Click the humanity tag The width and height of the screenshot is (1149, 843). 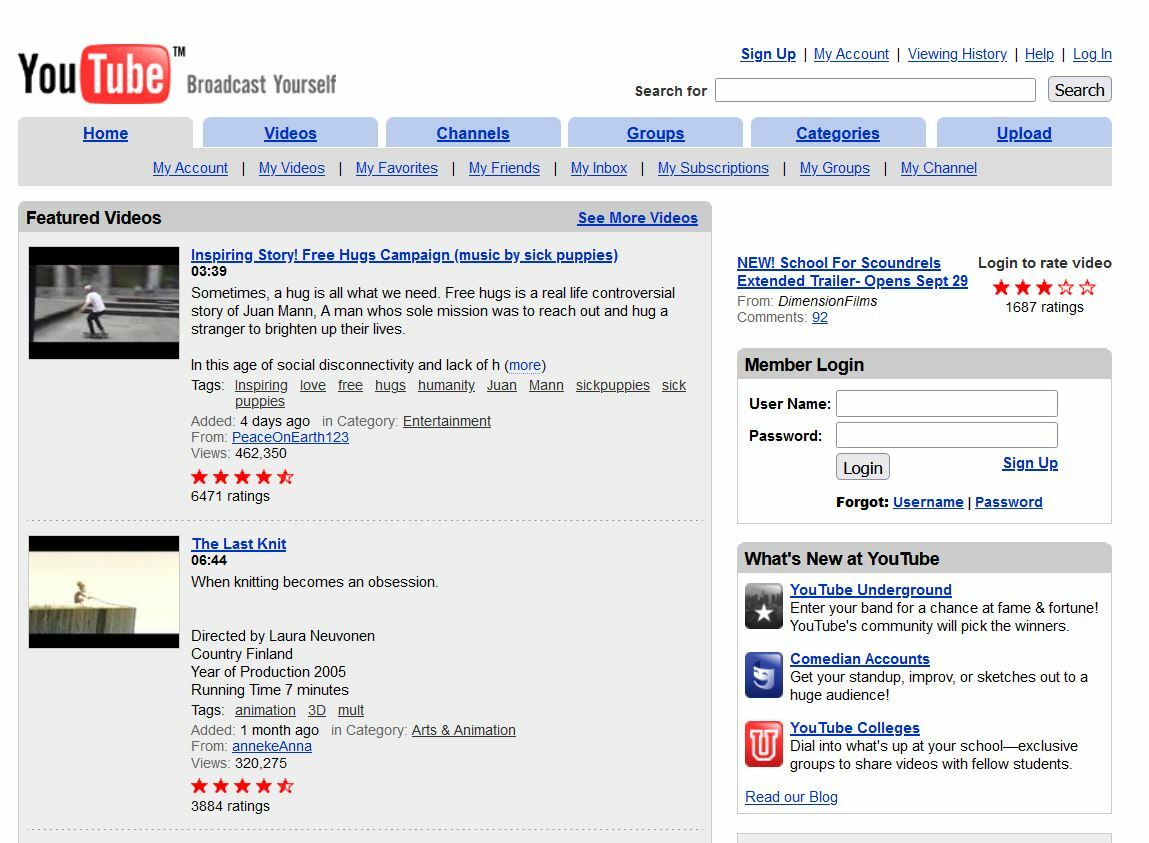pyautogui.click(x=446, y=385)
